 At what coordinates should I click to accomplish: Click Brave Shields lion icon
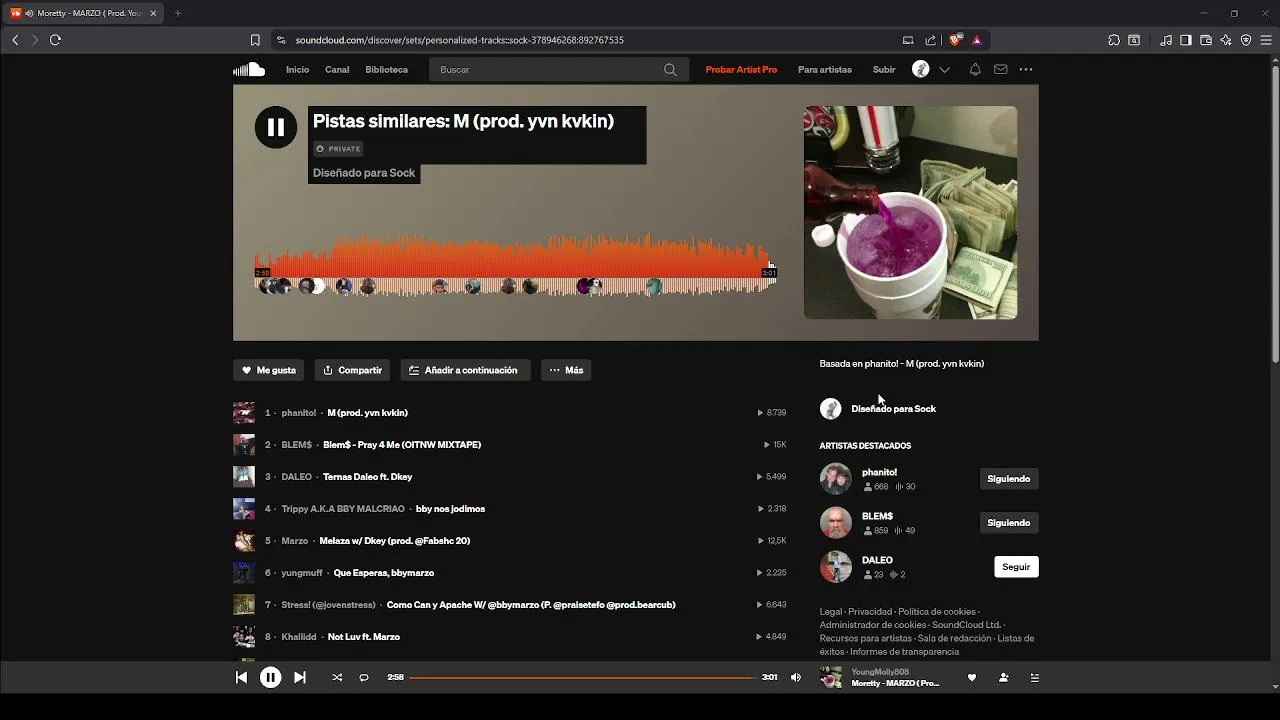point(955,40)
